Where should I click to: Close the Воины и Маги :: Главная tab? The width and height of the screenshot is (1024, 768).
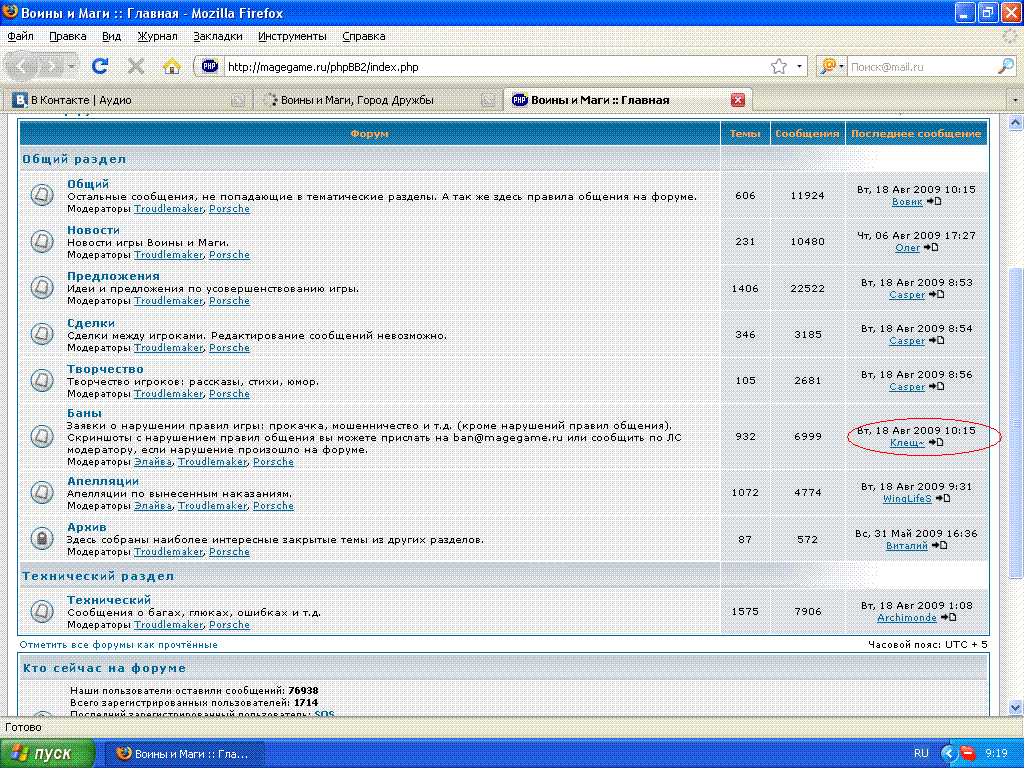click(738, 100)
